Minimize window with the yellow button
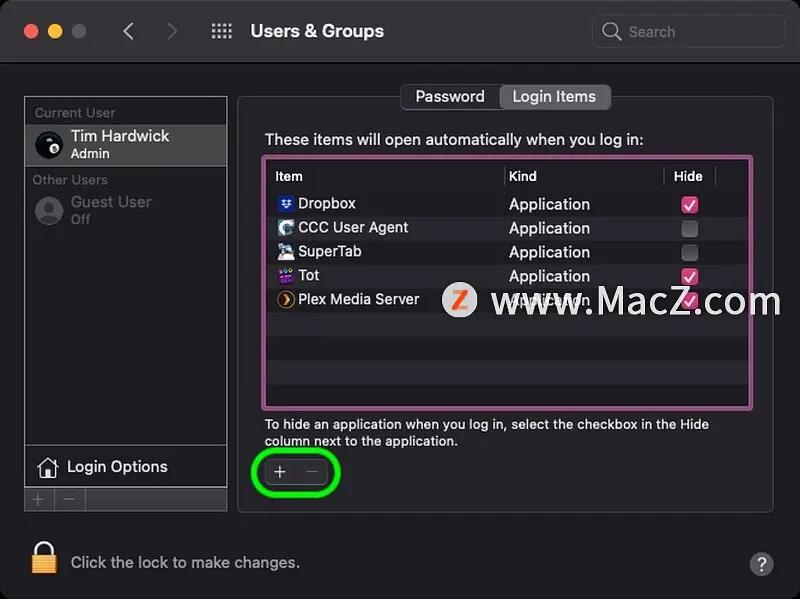 point(55,32)
